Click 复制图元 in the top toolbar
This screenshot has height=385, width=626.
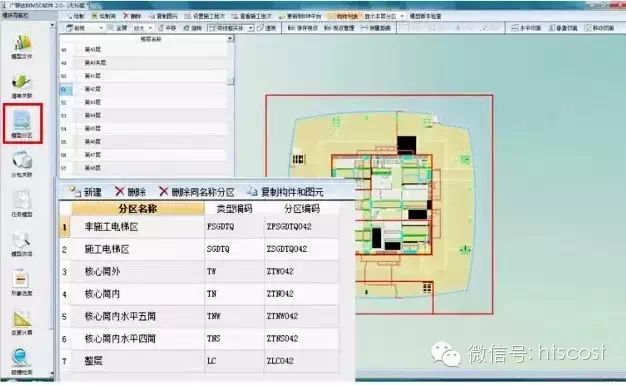pos(163,16)
